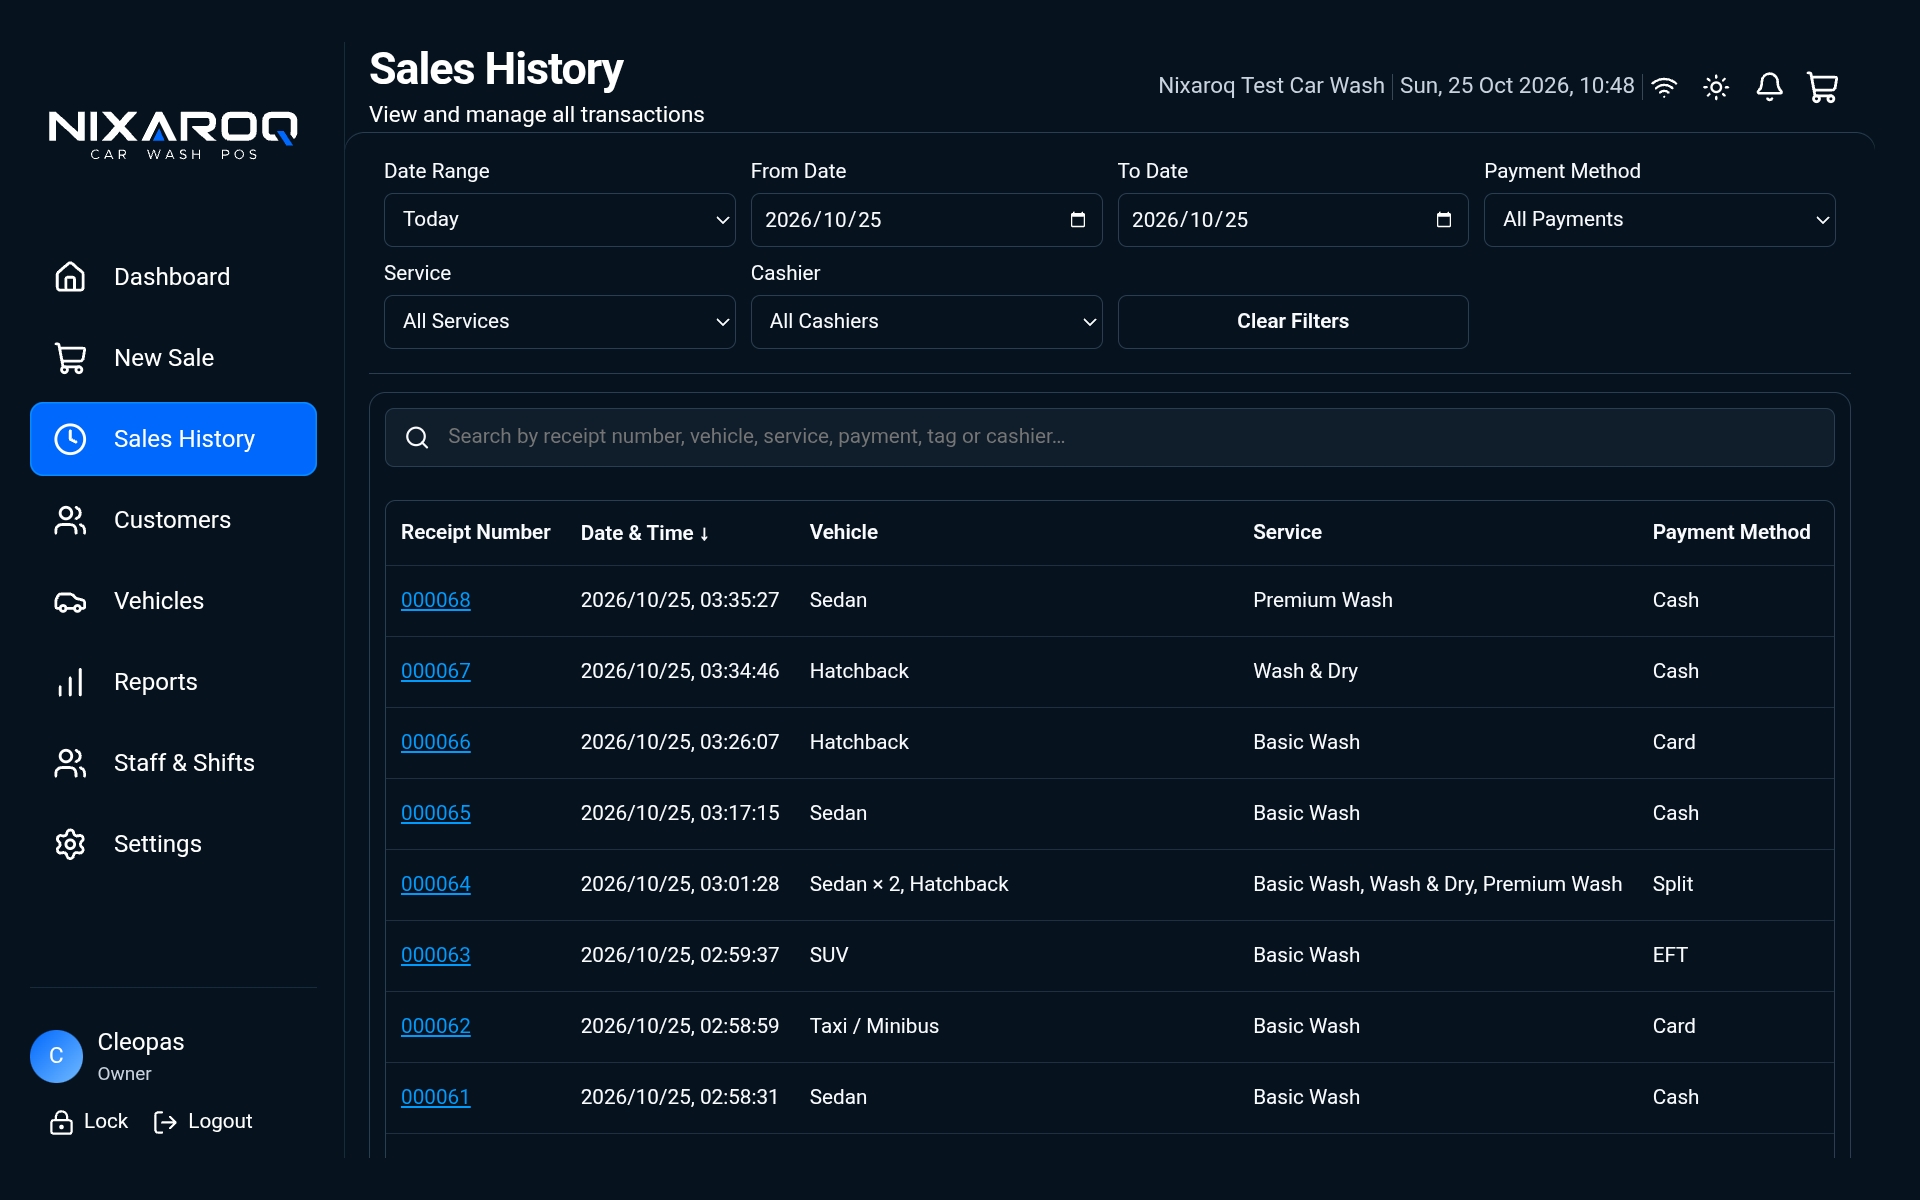Click the Cleopas user avatar

[56, 1056]
